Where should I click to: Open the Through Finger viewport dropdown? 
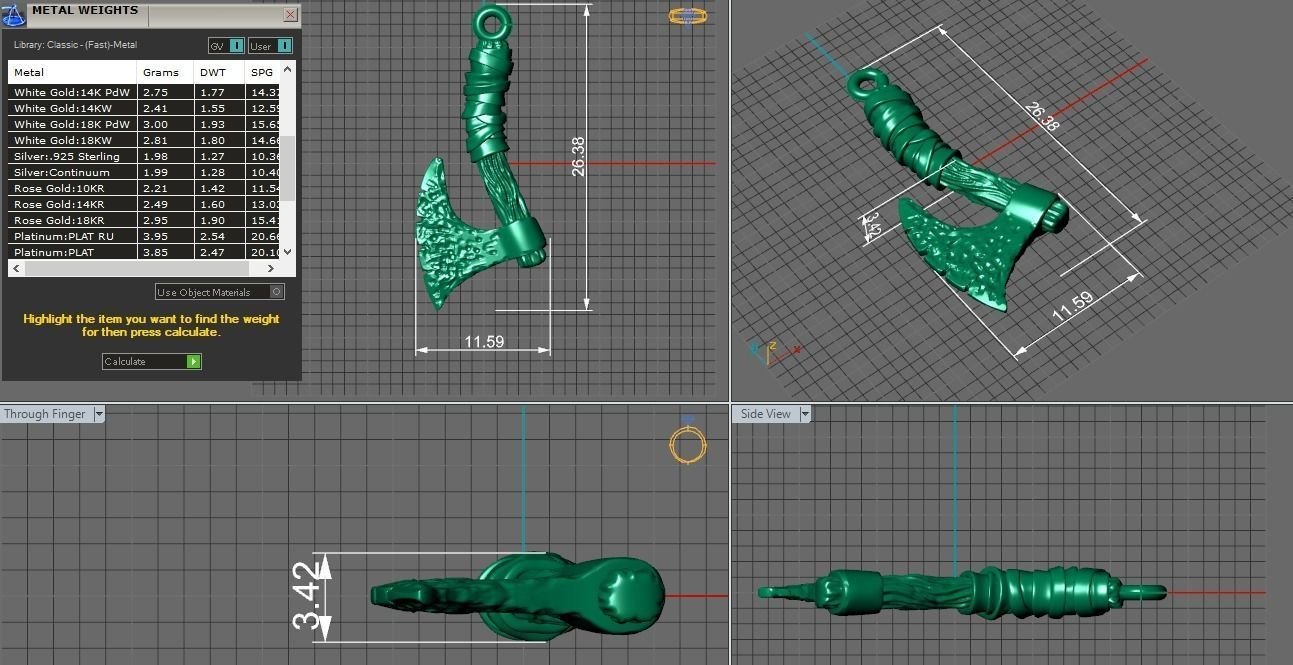pos(98,414)
